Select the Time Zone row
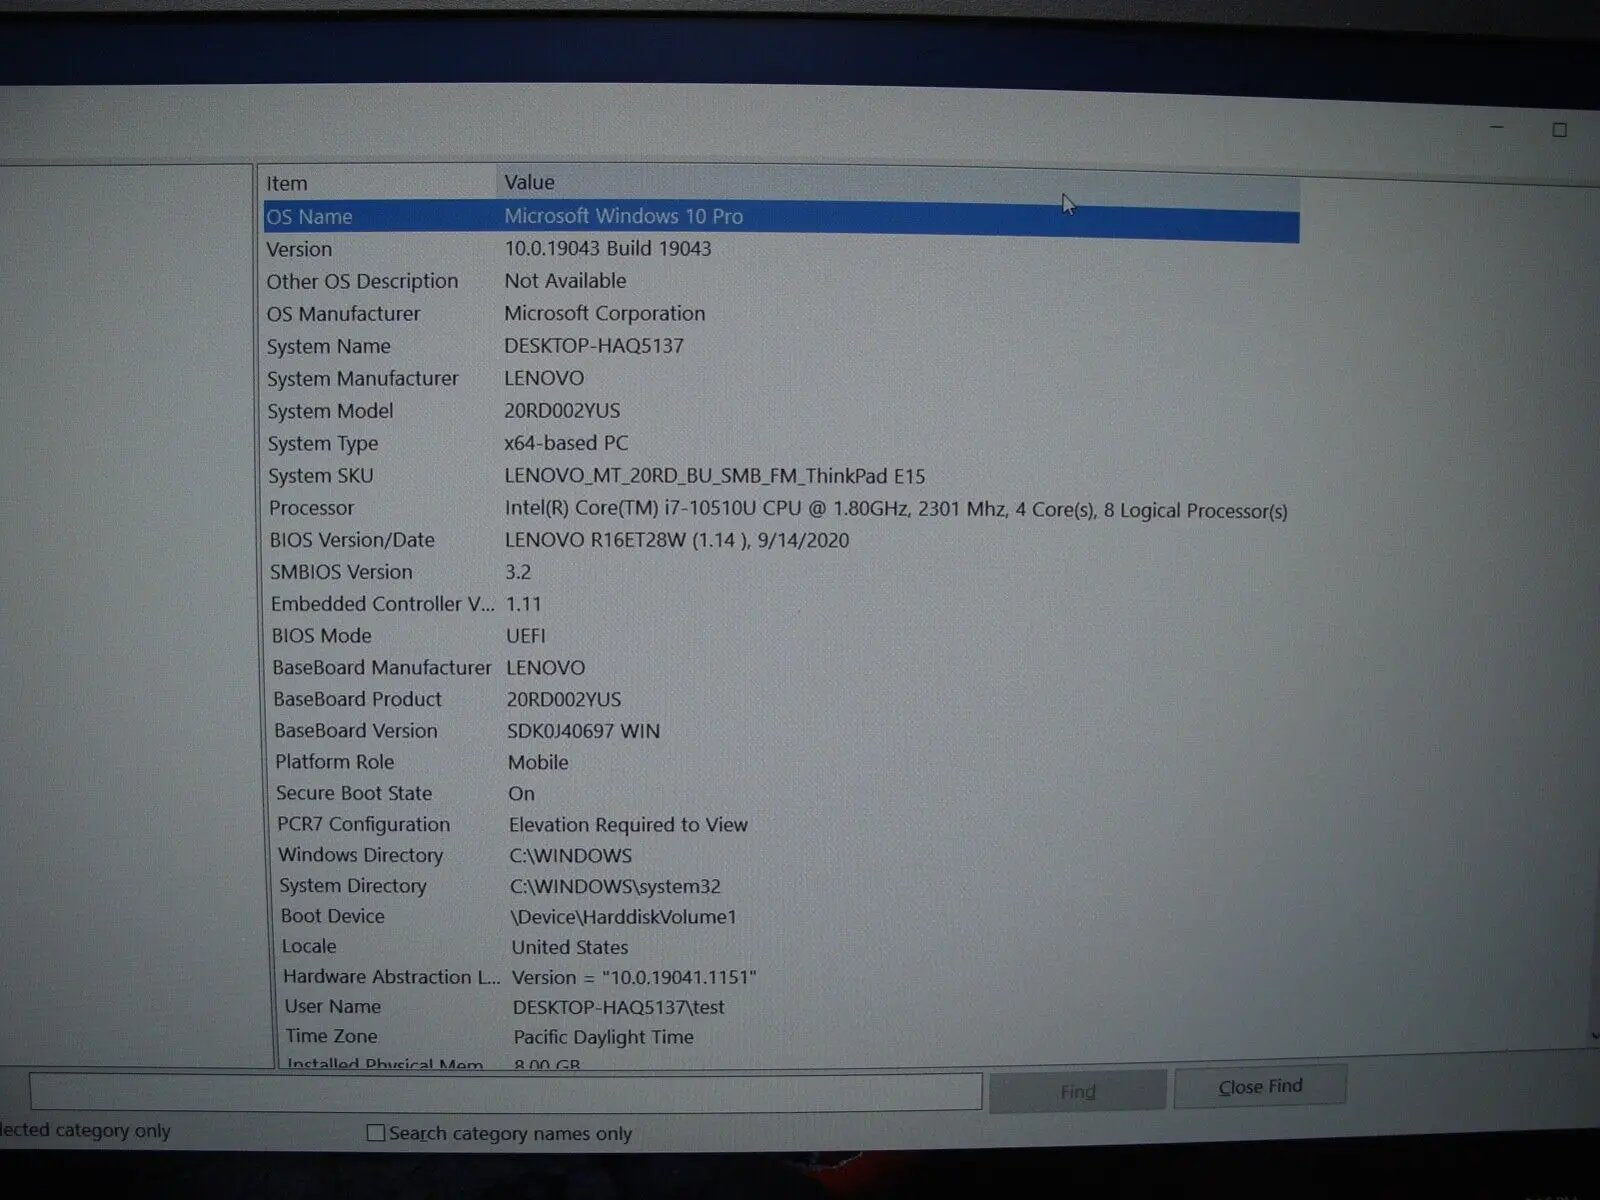Viewport: 1600px width, 1200px height. click(x=781, y=1037)
